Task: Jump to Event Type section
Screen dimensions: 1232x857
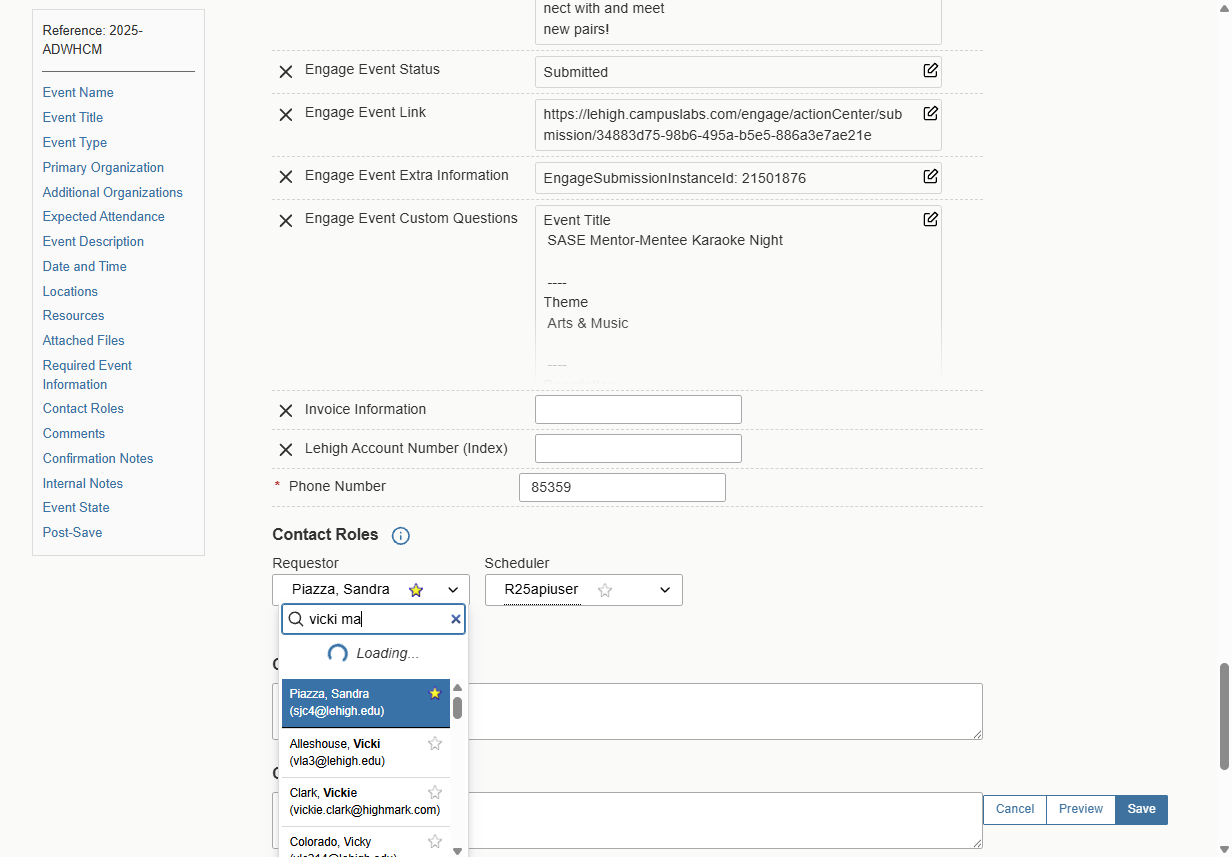Action: click(75, 142)
